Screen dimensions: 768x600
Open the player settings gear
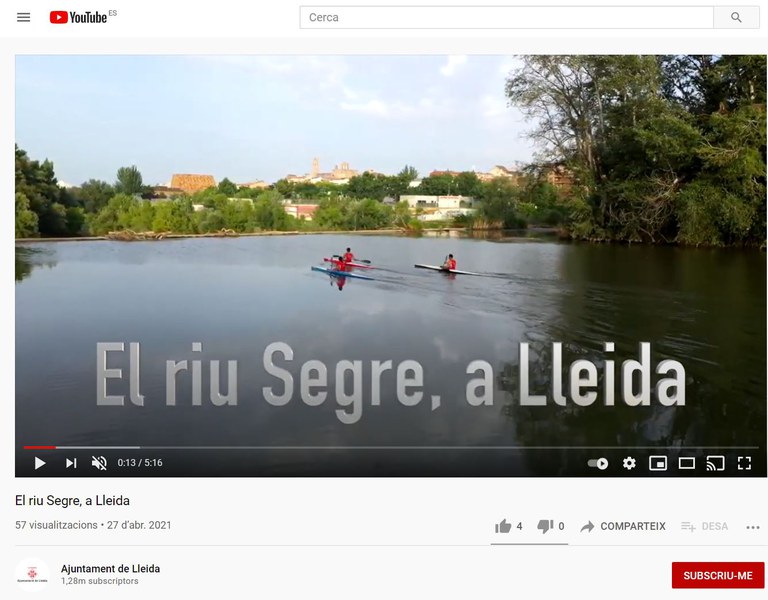point(629,463)
